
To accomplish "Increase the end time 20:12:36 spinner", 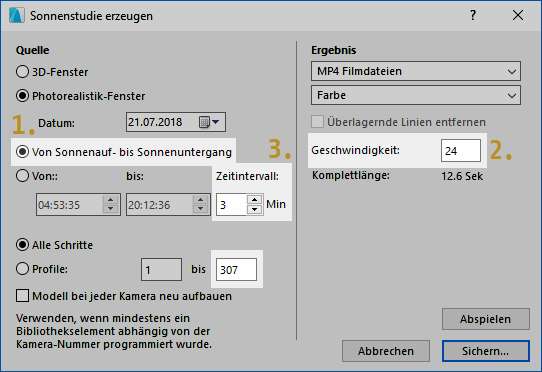I will click(x=200, y=200).
